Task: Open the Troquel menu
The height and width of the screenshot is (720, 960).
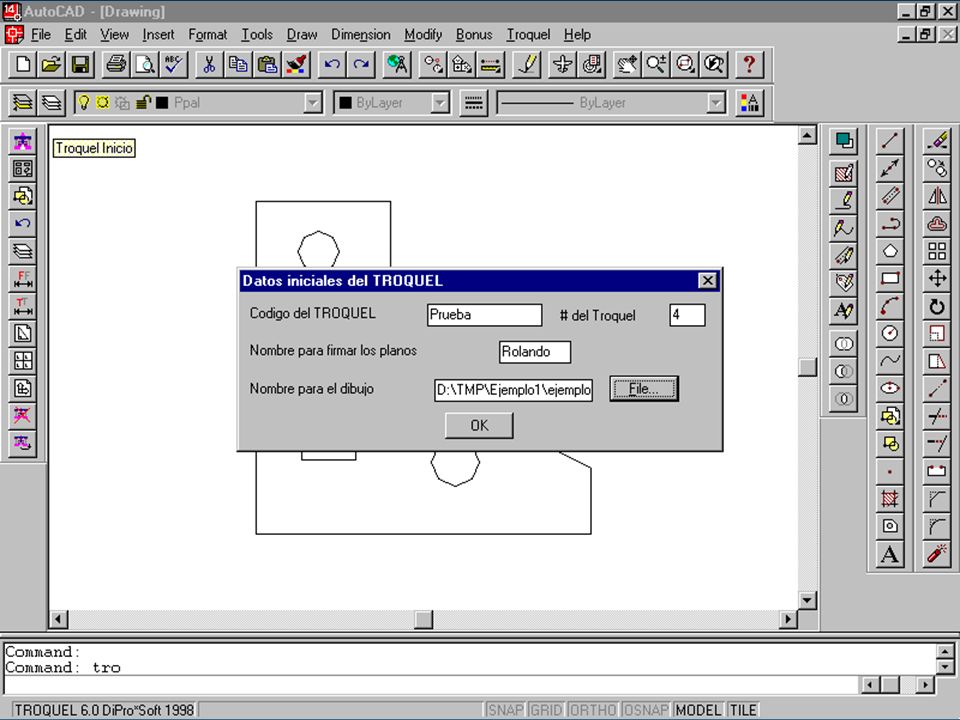Action: (x=528, y=34)
